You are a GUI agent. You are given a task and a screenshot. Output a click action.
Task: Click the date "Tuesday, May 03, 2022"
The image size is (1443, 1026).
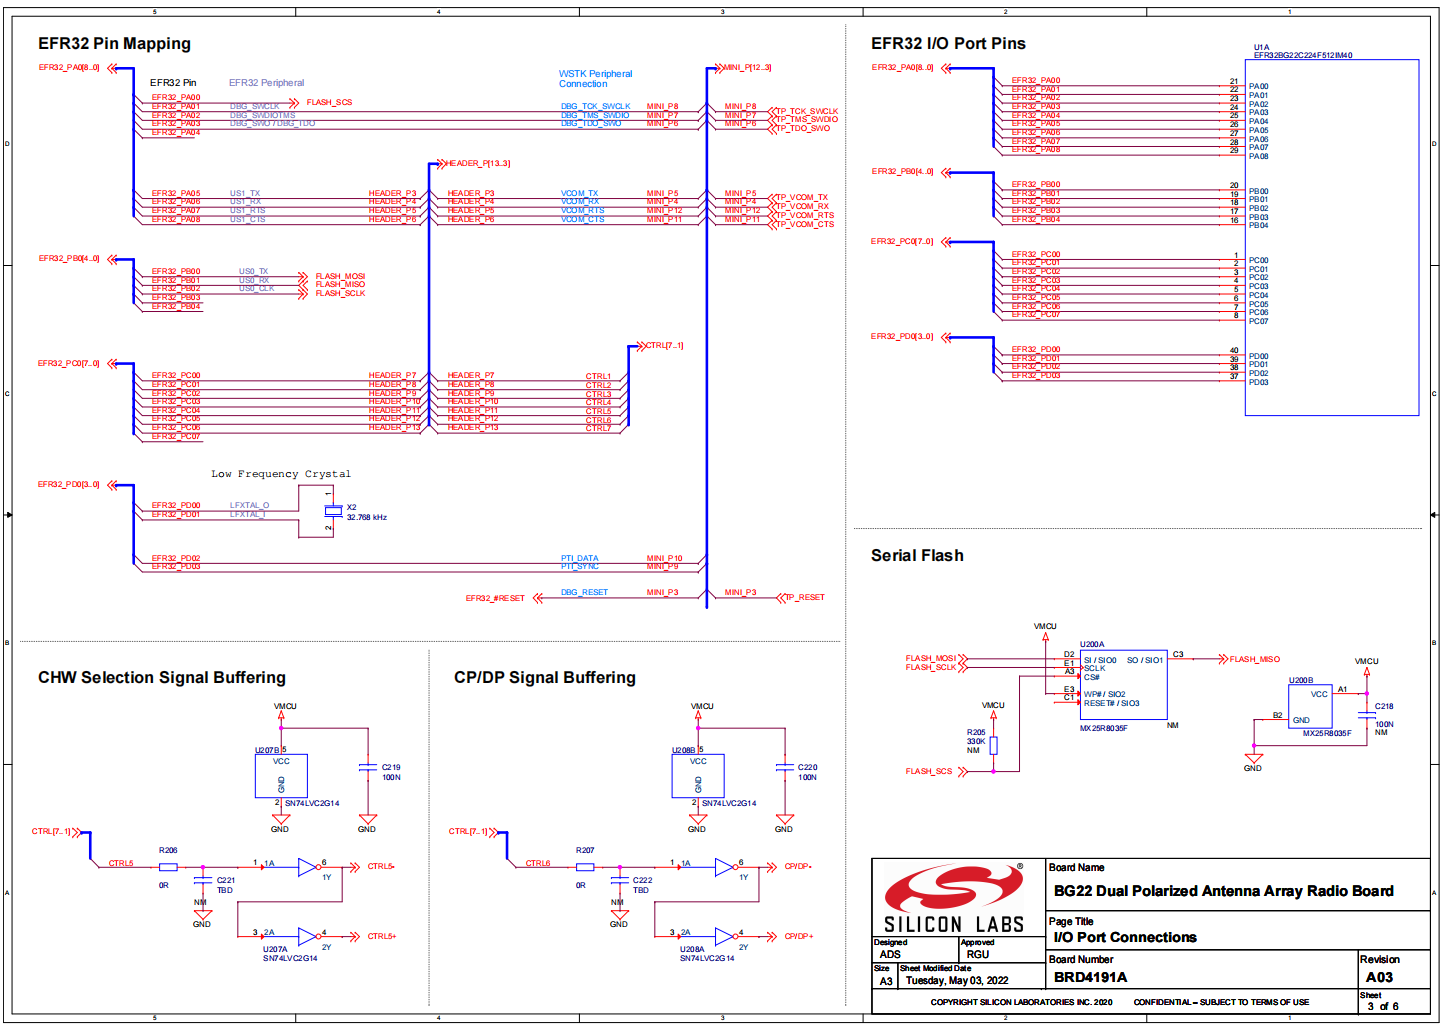tap(957, 981)
